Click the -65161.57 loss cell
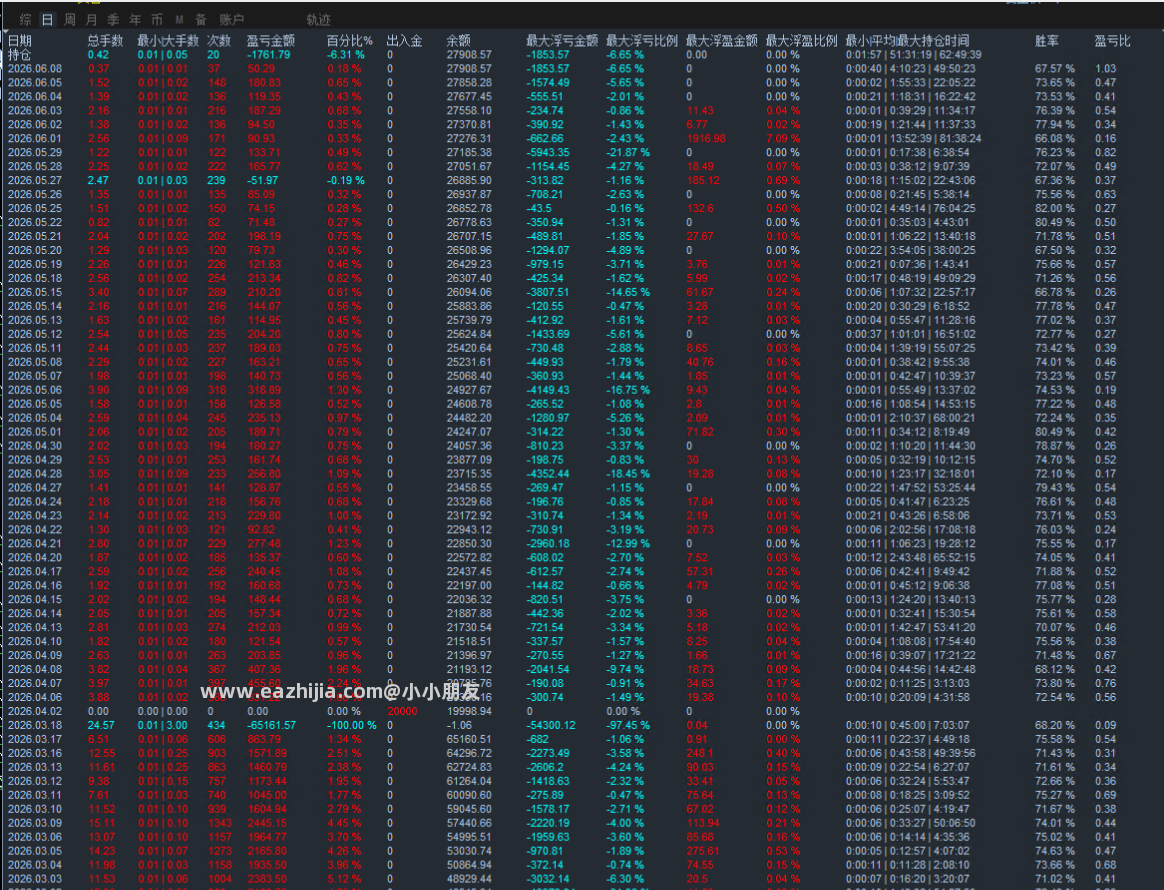The image size is (1164, 890). coord(272,725)
